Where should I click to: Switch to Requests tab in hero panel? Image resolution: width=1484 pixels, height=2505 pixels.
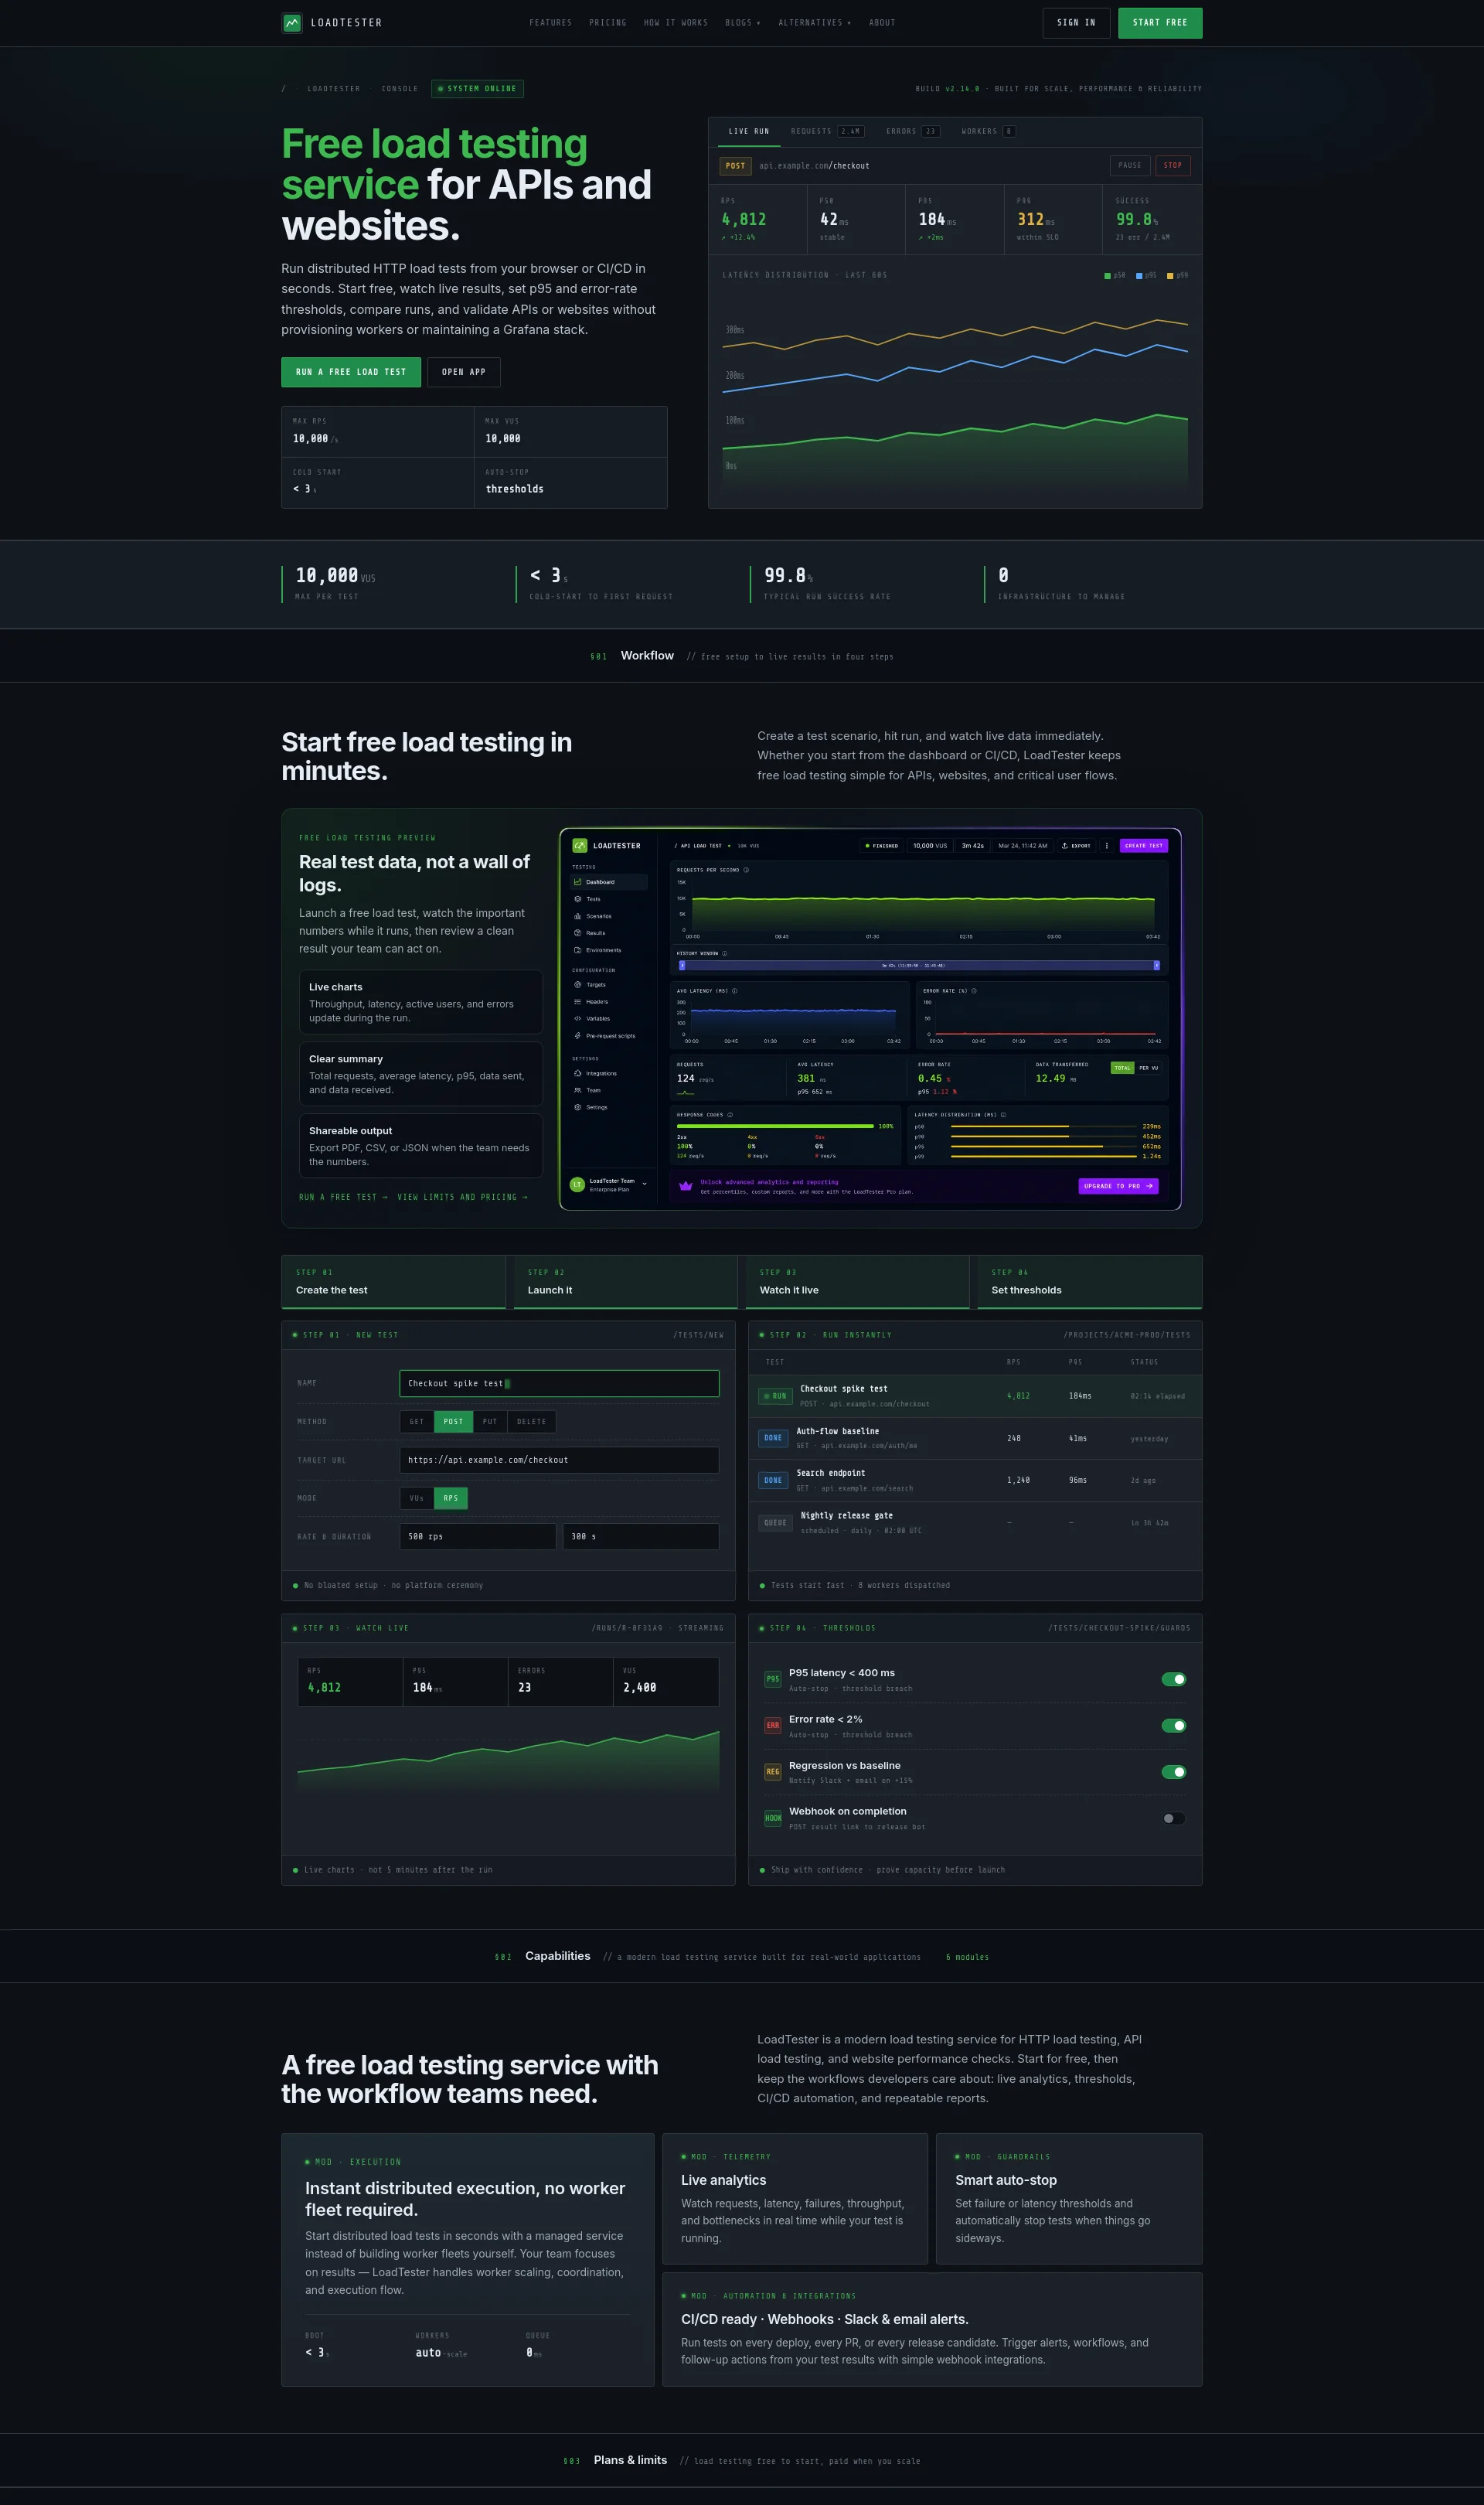pyautogui.click(x=827, y=131)
